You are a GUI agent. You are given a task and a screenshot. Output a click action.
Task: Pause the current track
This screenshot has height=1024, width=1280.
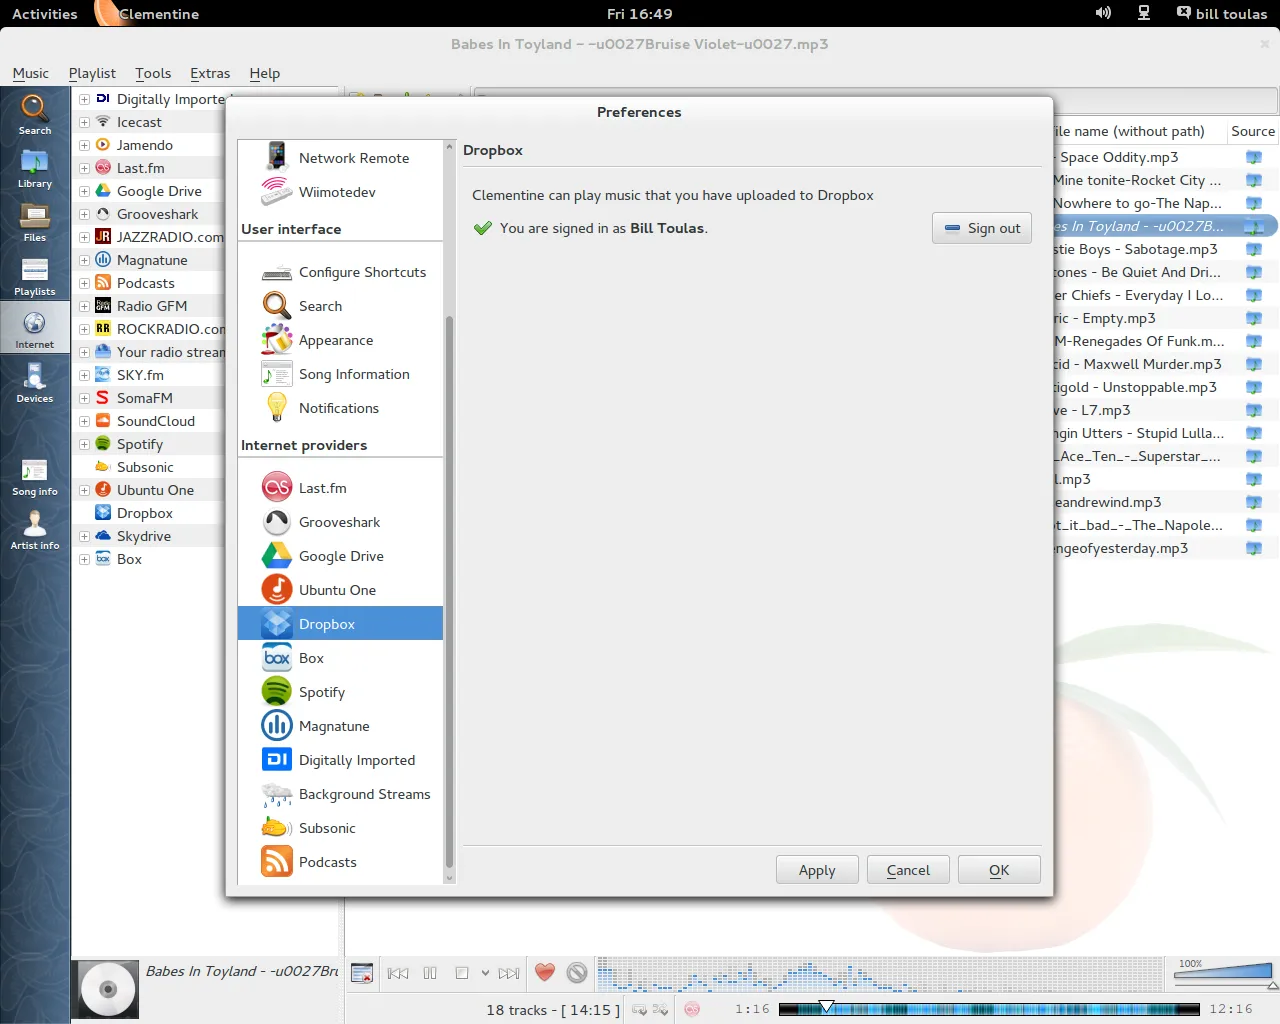click(x=430, y=972)
